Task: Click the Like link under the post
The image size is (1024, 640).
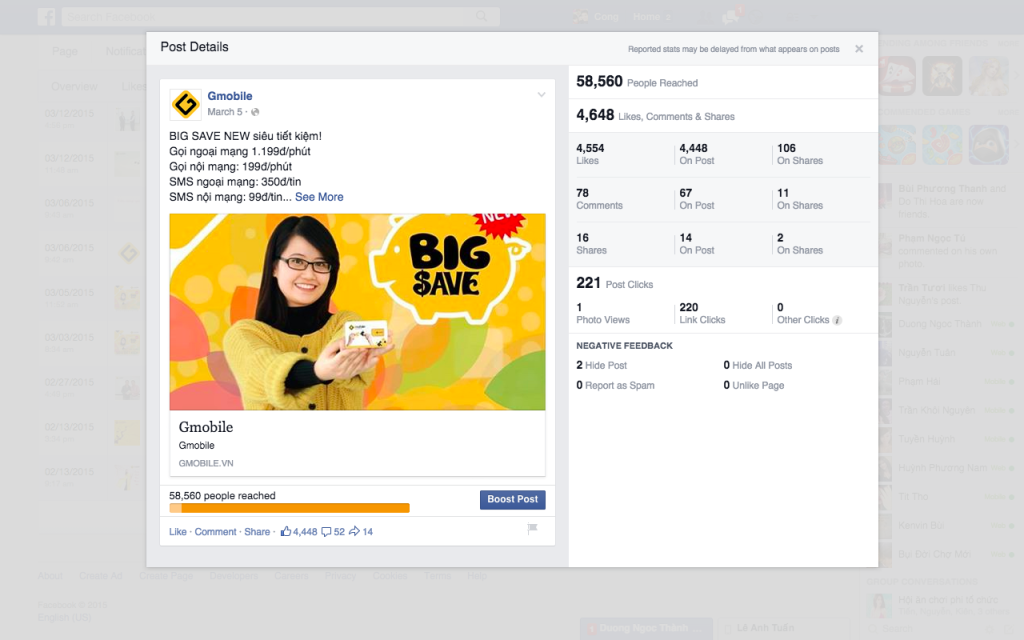Action: pyautogui.click(x=178, y=532)
